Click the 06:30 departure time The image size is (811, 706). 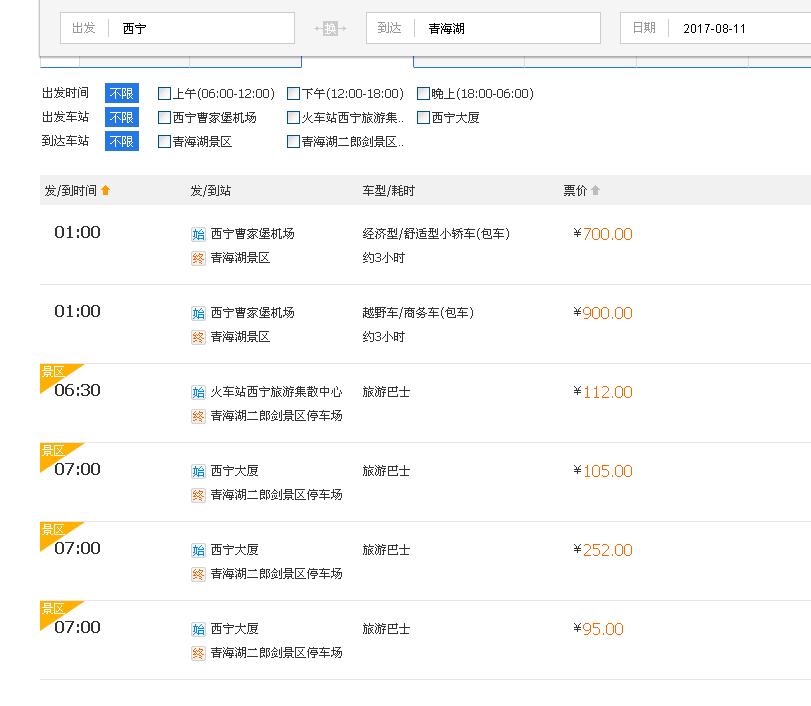click(77, 390)
